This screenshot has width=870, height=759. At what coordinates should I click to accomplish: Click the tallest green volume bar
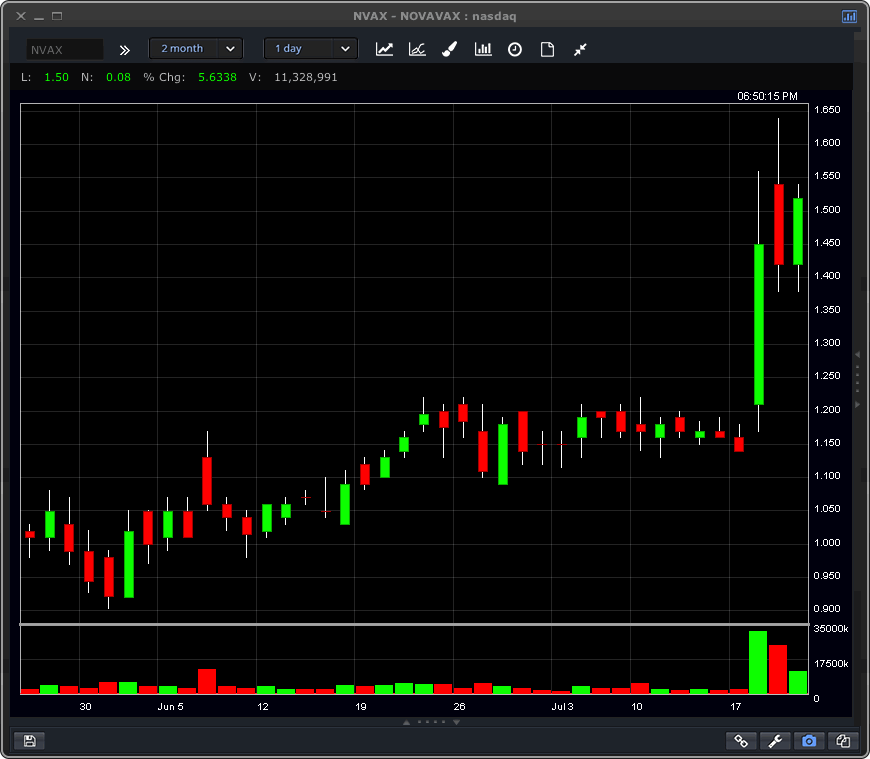tap(758, 662)
